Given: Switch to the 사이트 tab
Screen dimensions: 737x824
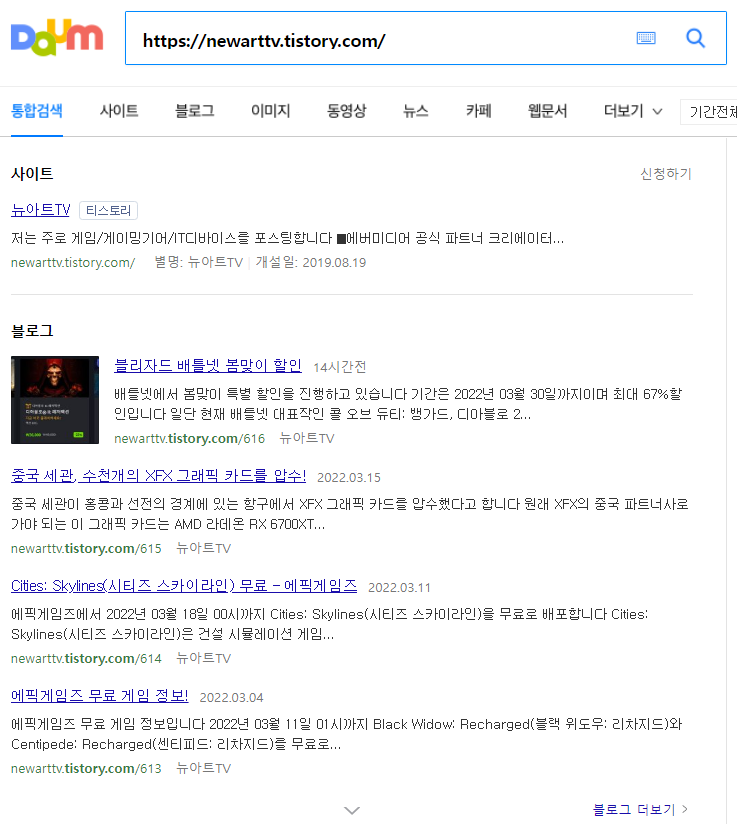Looking at the screenshot, I should pos(119,111).
